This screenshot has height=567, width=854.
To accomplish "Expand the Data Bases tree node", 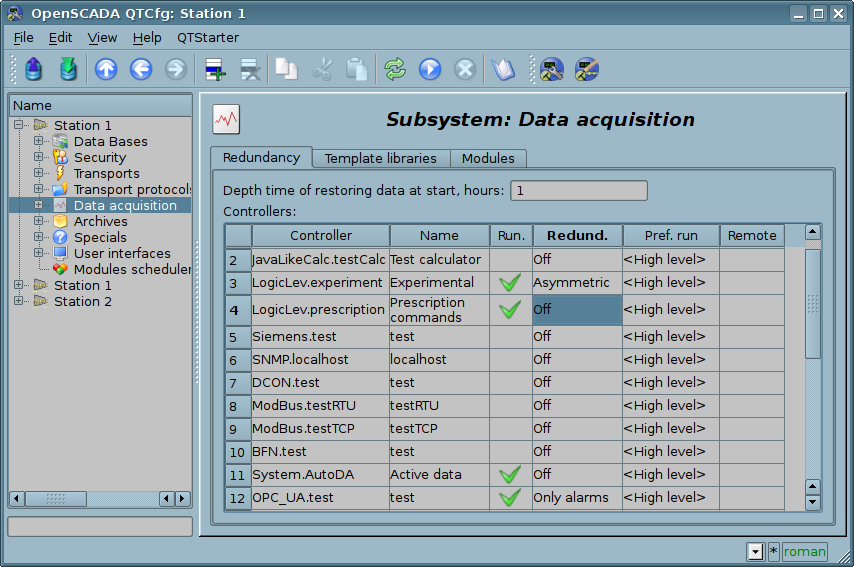I will (38, 141).
